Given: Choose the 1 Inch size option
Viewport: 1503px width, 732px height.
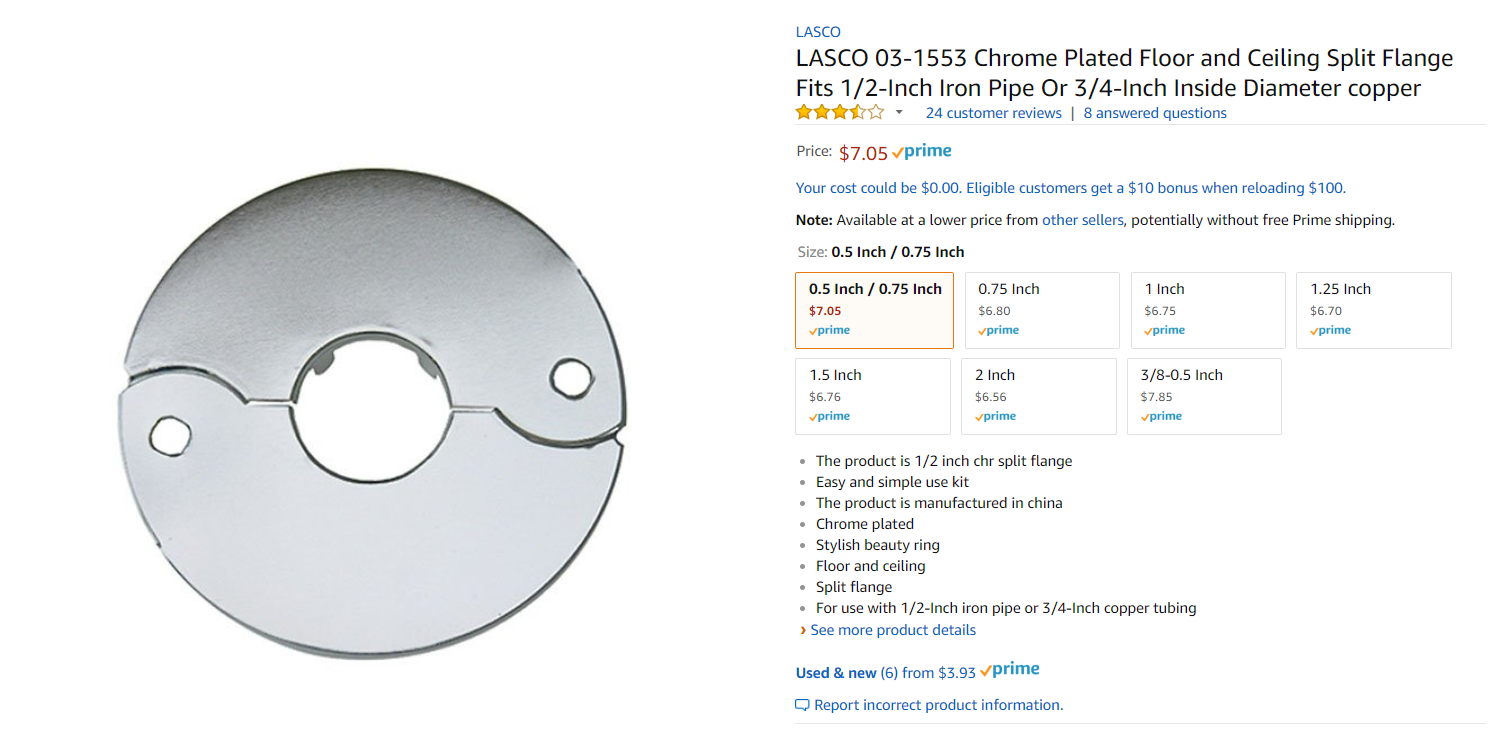Looking at the screenshot, I should tap(1208, 310).
